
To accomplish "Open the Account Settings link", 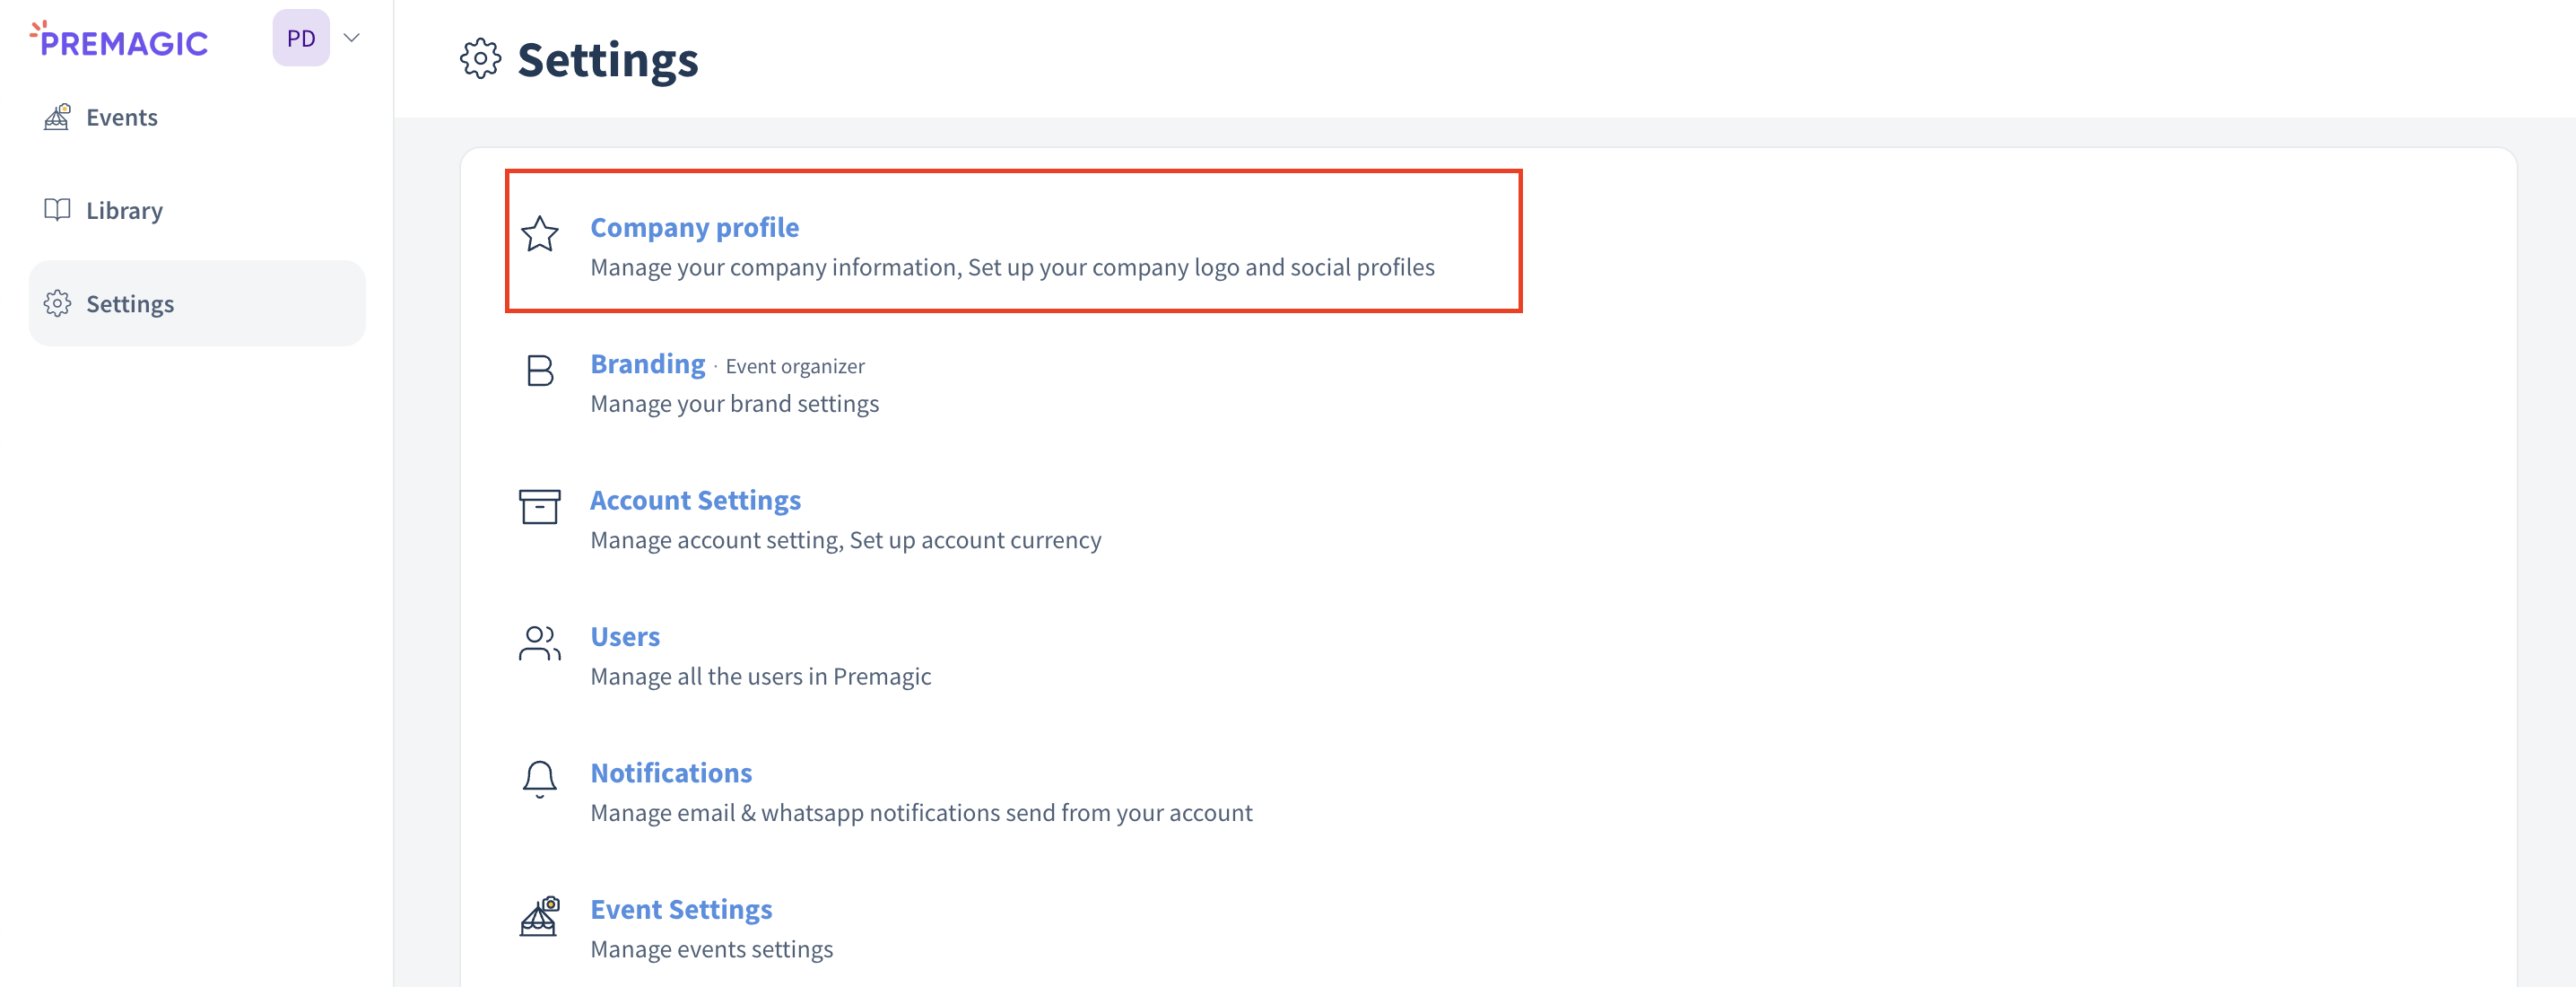I will pyautogui.click(x=695, y=500).
